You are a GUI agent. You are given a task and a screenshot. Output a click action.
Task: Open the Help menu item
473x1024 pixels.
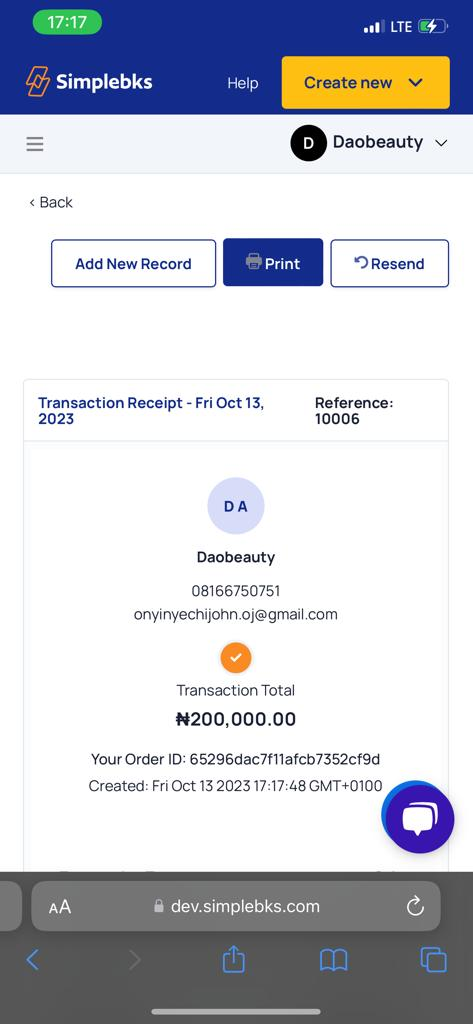click(242, 83)
